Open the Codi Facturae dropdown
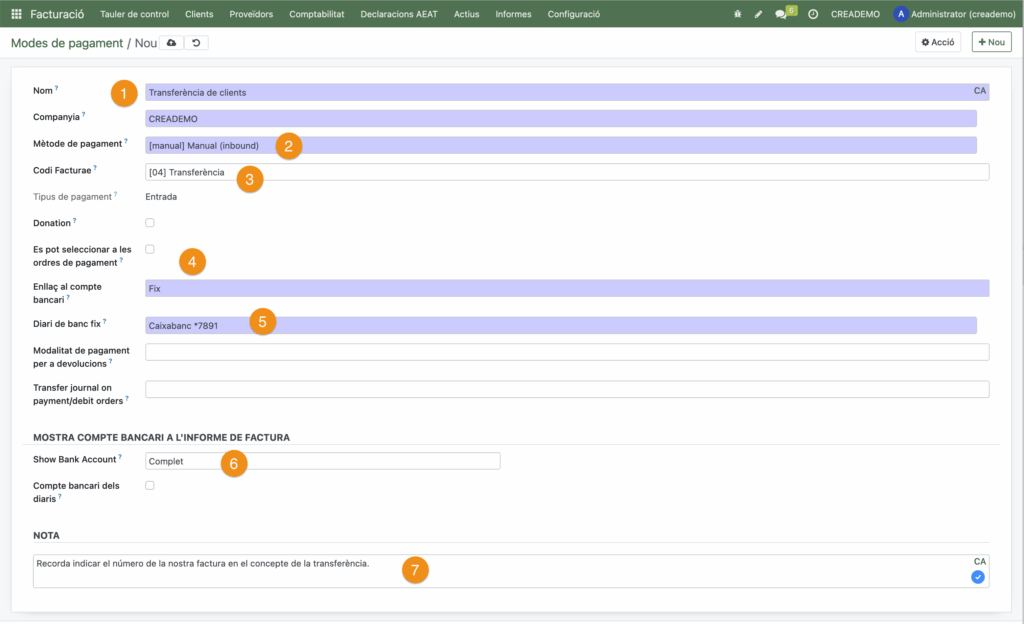Viewport: 1024px width, 624px height. click(x=566, y=172)
